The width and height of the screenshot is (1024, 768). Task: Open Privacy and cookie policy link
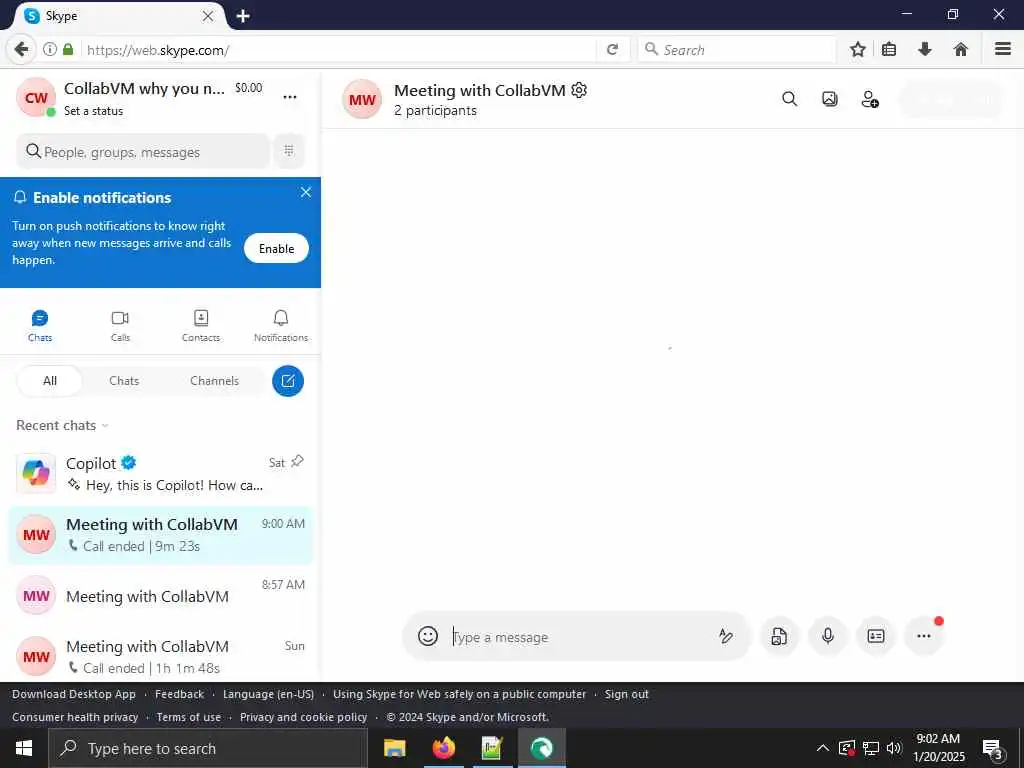(304, 717)
